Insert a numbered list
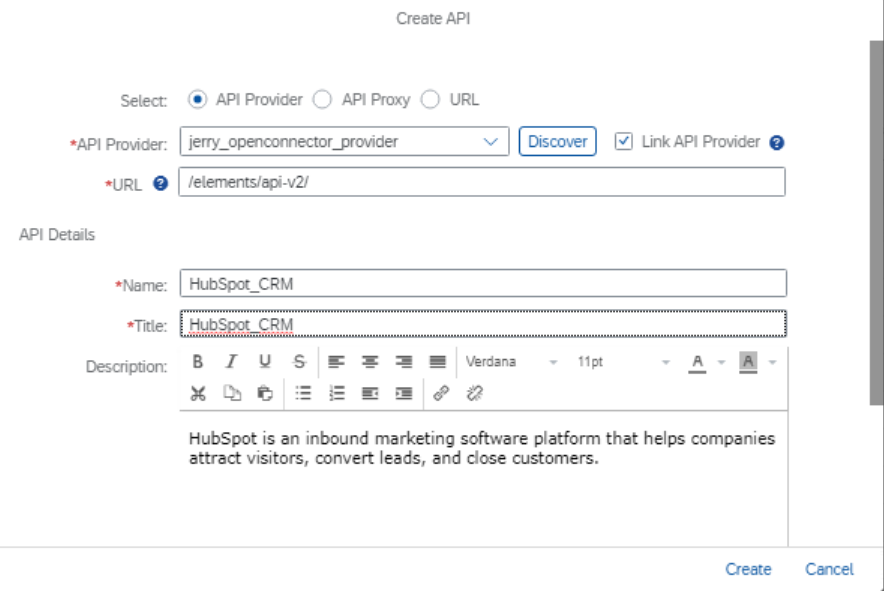This screenshot has width=884, height=591. (337, 393)
